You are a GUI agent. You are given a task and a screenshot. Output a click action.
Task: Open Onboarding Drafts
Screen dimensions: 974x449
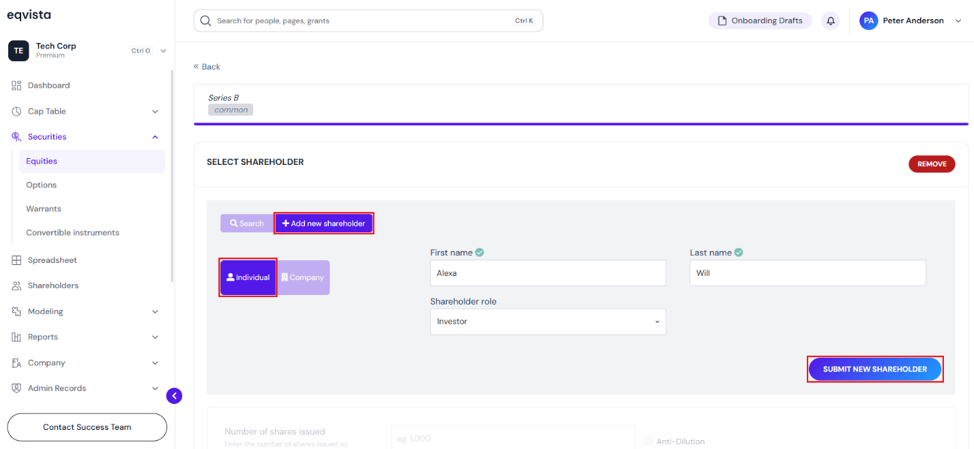pyautogui.click(x=760, y=20)
